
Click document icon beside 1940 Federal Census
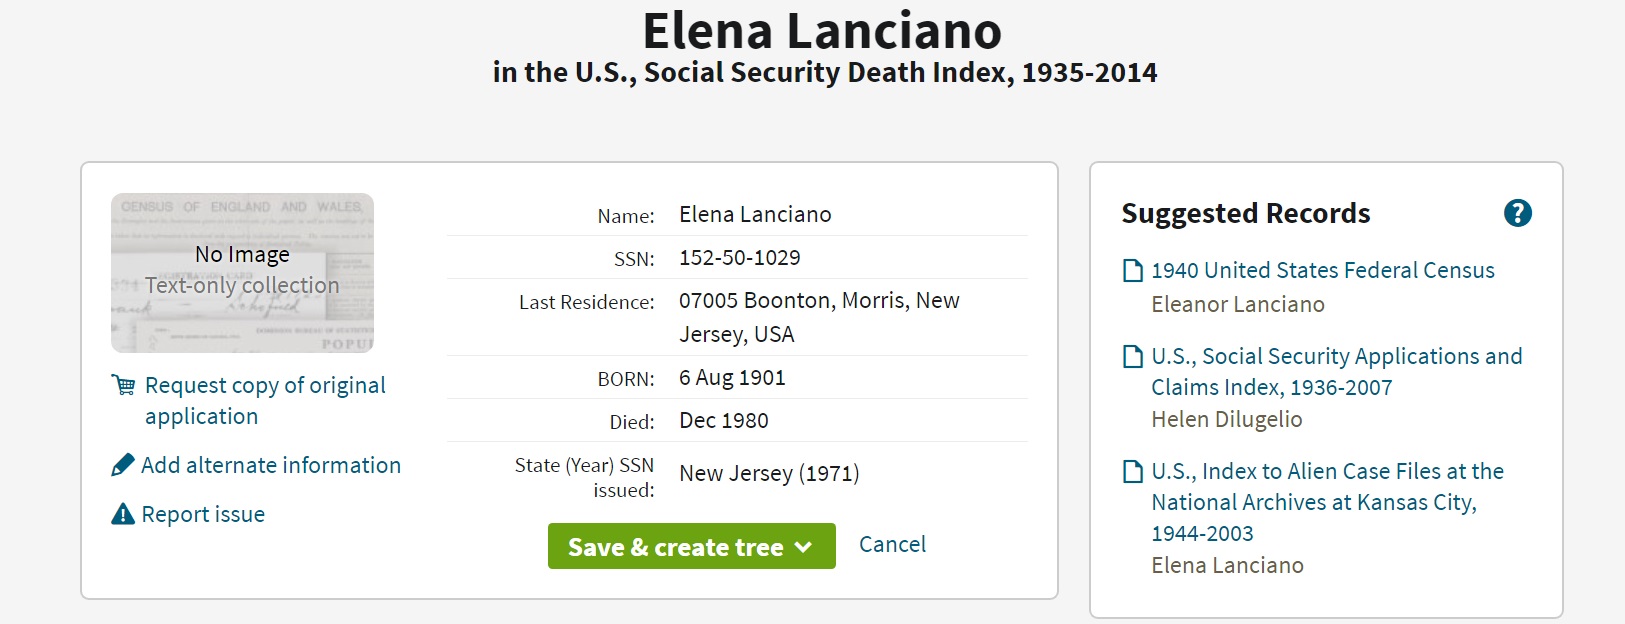pyautogui.click(x=1133, y=271)
